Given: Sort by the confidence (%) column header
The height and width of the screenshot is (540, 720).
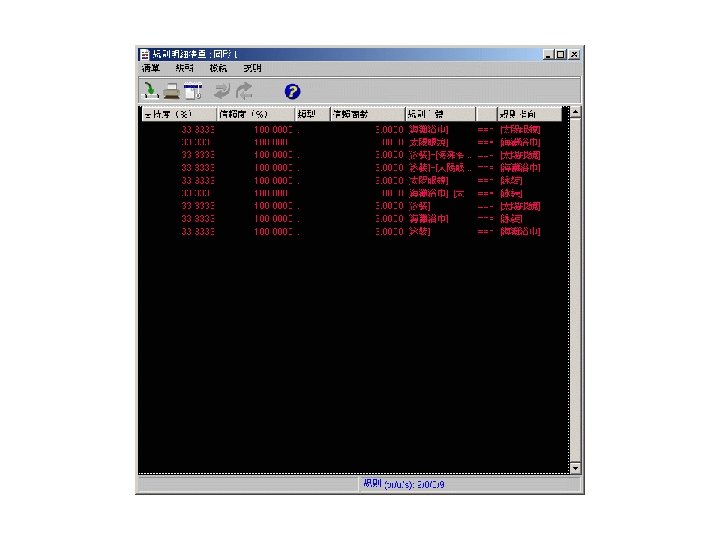Looking at the screenshot, I should (x=255, y=114).
